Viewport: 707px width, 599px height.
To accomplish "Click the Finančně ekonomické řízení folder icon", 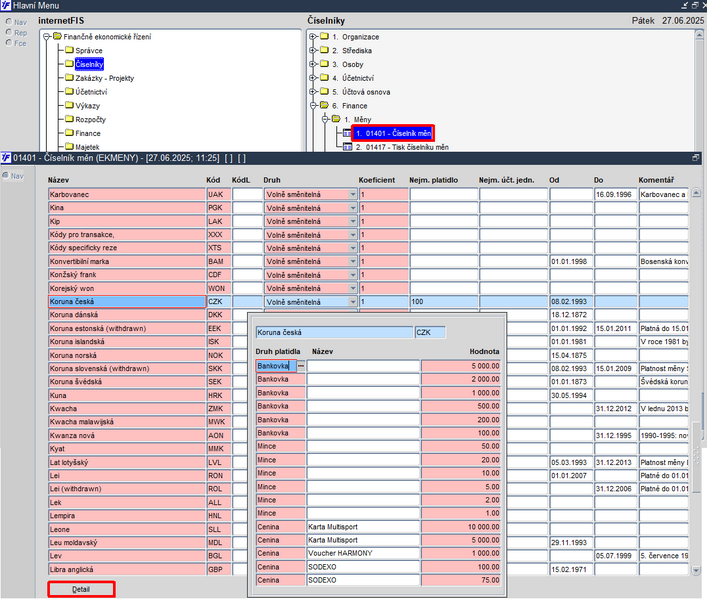I will (x=57, y=36).
